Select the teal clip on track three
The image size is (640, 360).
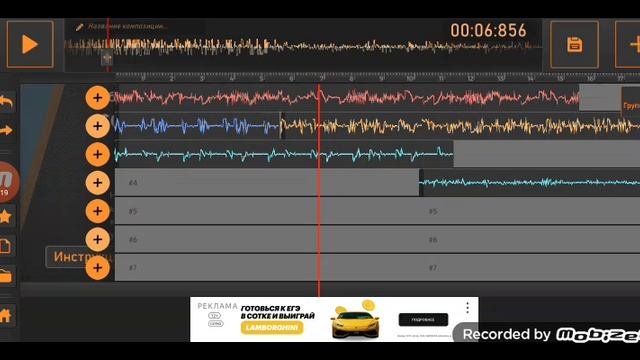coord(284,154)
